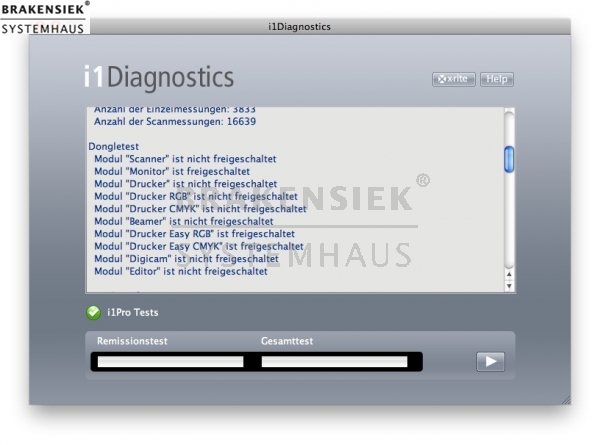The height and width of the screenshot is (445, 600).
Task: Click the scrollbar up arrow
Action: pos(509,274)
